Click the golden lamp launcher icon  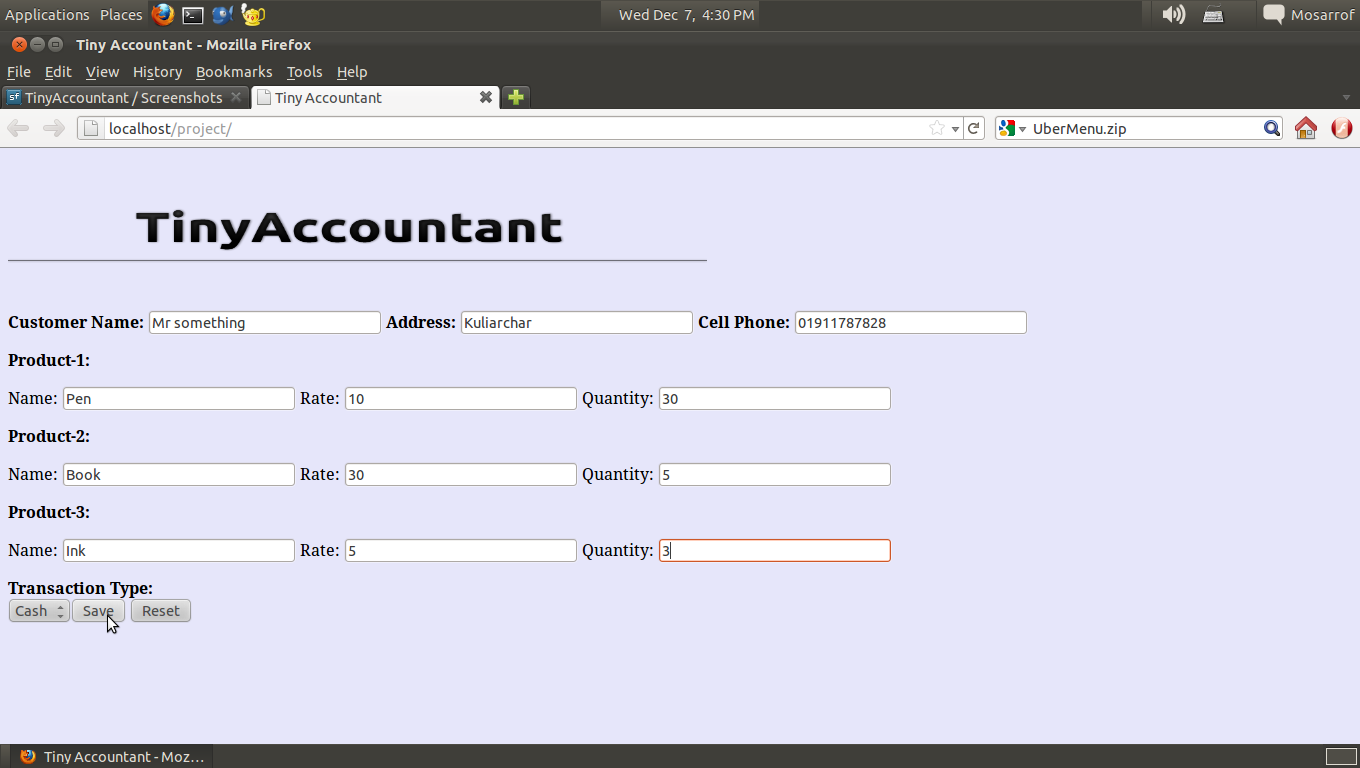coord(252,14)
